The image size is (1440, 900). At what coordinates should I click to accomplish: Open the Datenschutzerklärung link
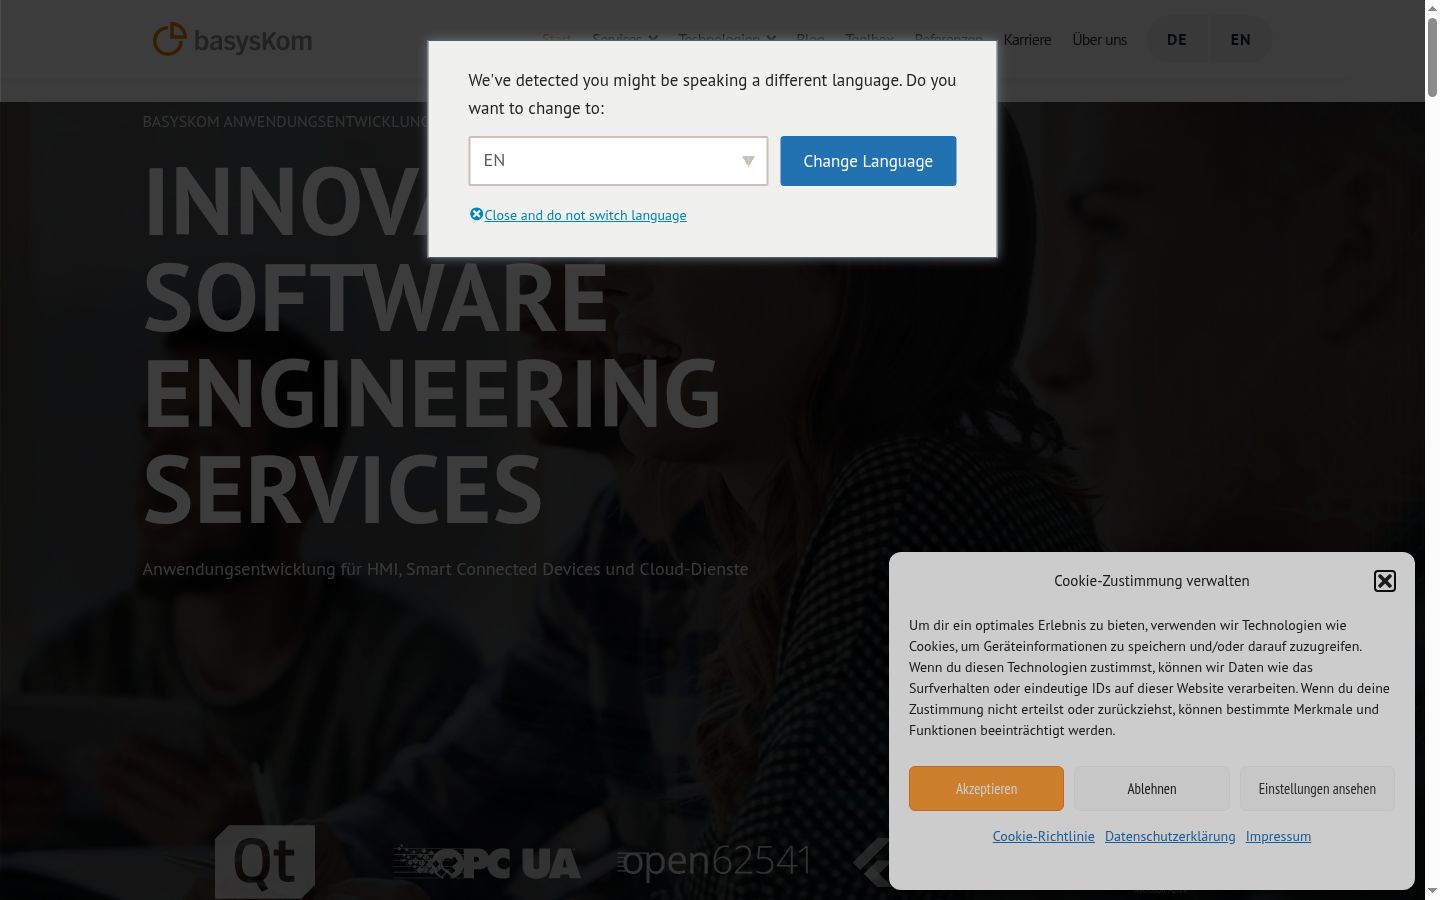pos(1170,836)
